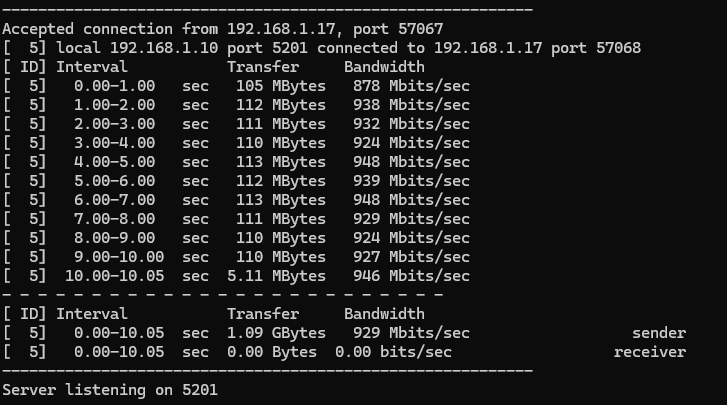Click the 4.00-5.00 interval entry
The width and height of the screenshot is (727, 405).
pos(114,162)
